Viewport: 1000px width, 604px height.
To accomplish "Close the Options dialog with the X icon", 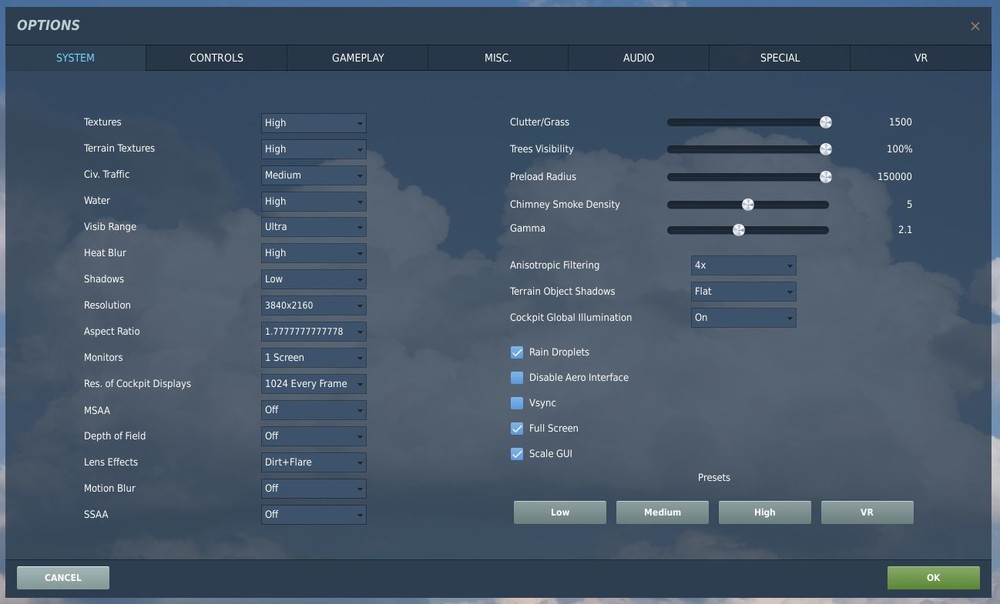I will [x=974, y=26].
